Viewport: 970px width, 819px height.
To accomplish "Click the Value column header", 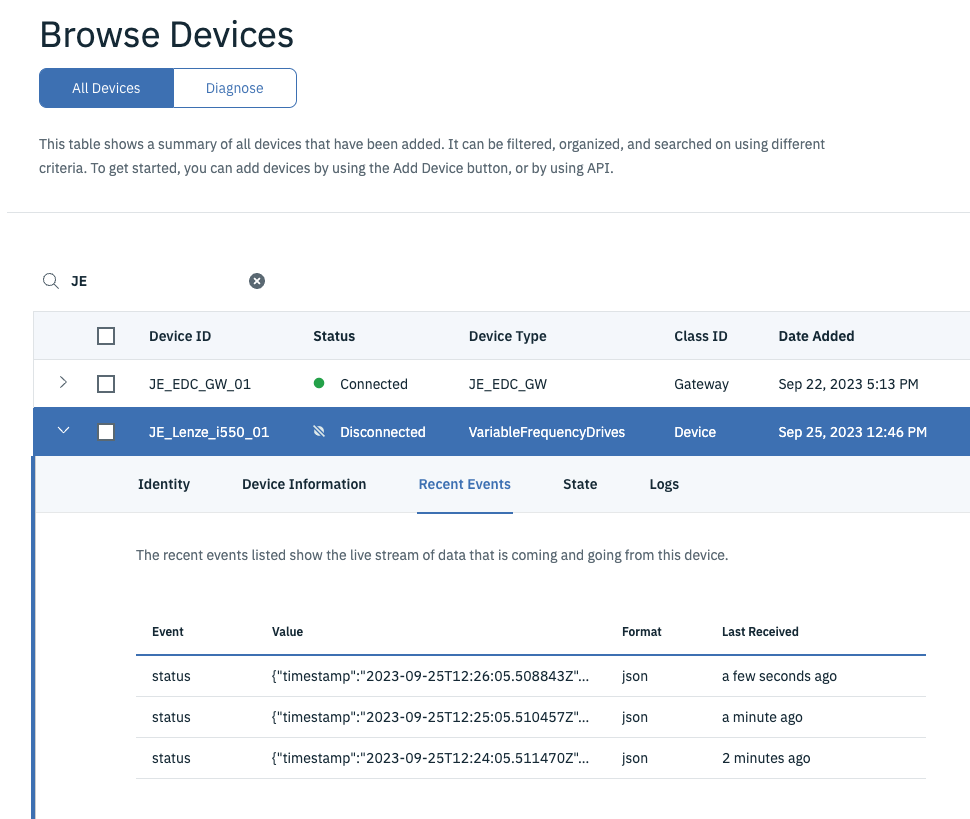I will (287, 632).
